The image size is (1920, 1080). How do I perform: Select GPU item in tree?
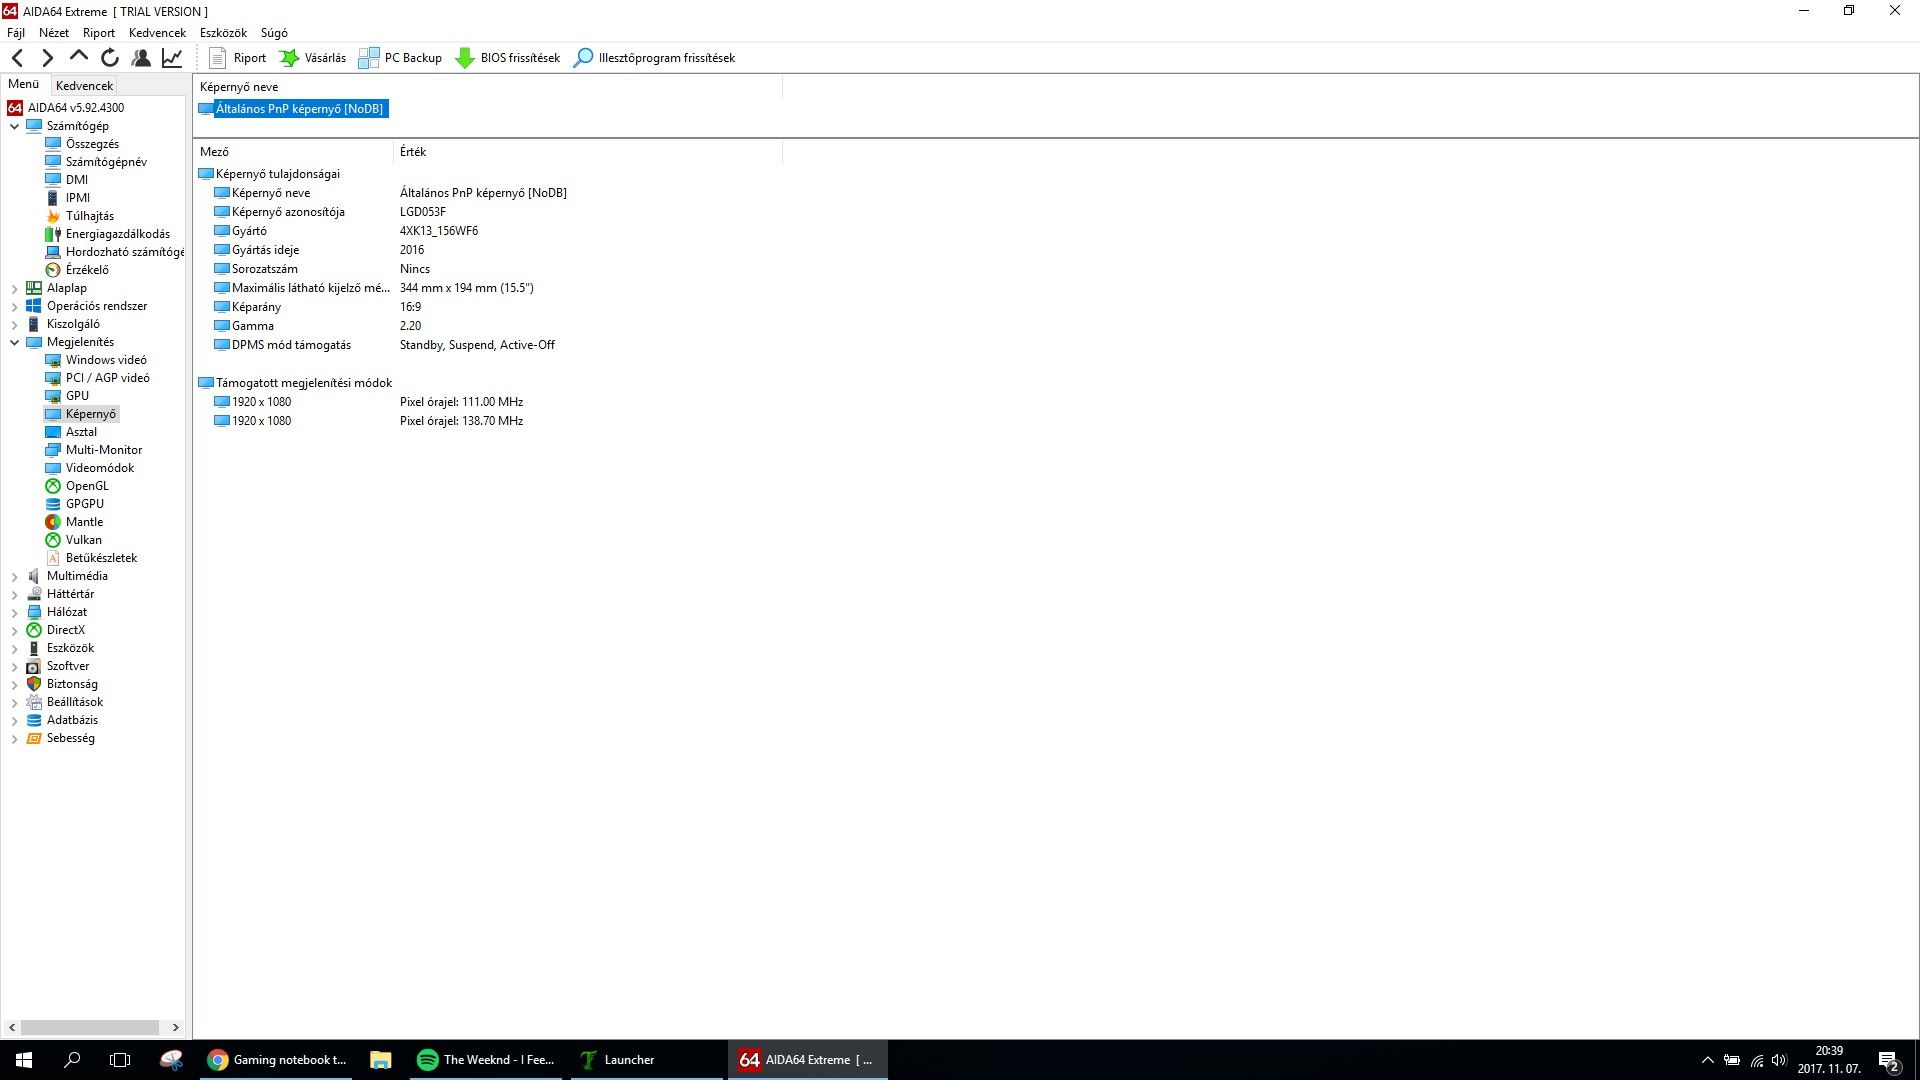(x=77, y=396)
